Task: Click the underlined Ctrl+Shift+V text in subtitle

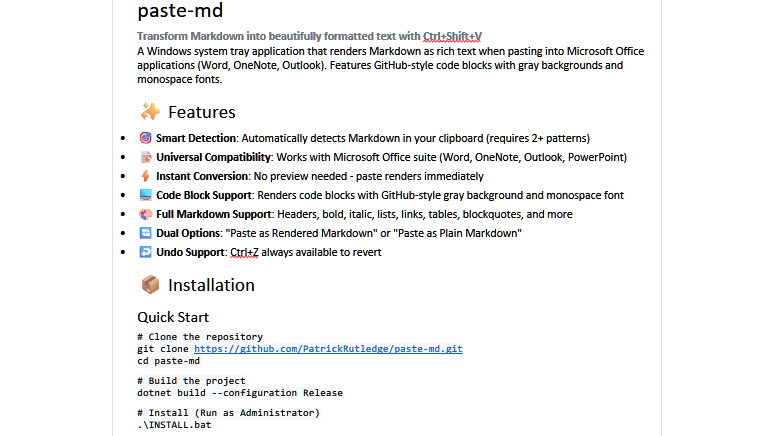Action: pyautogui.click(x=452, y=36)
